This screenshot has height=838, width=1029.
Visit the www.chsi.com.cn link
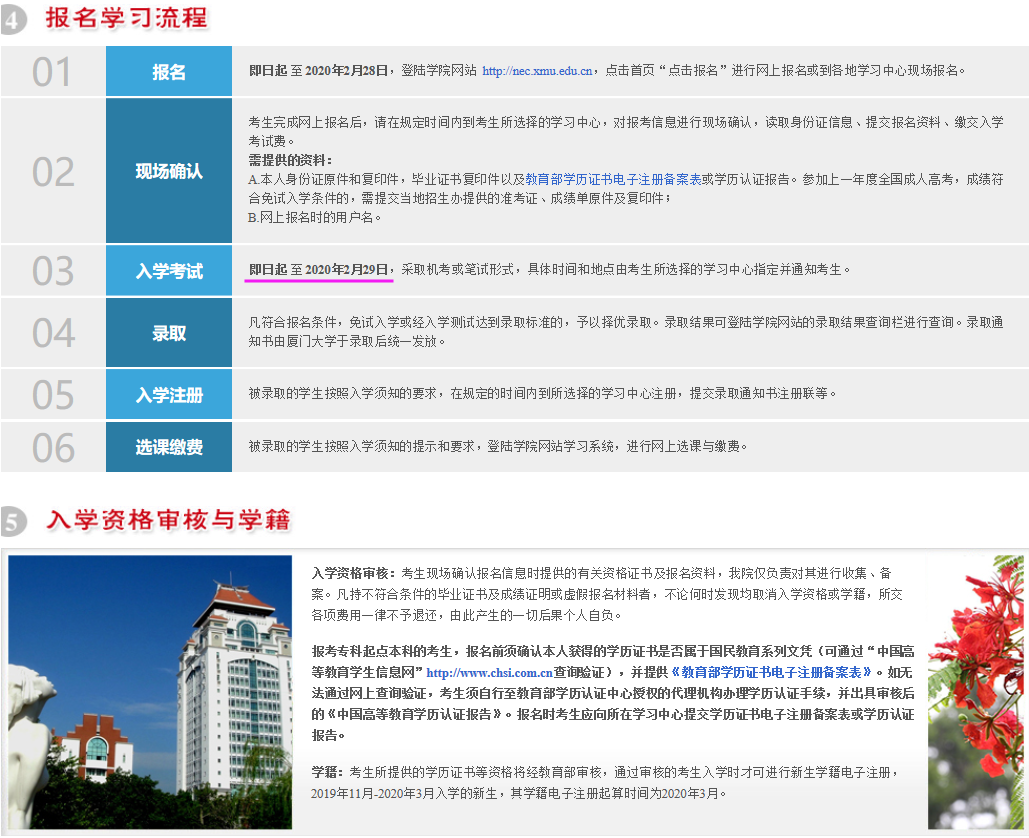click(x=489, y=673)
